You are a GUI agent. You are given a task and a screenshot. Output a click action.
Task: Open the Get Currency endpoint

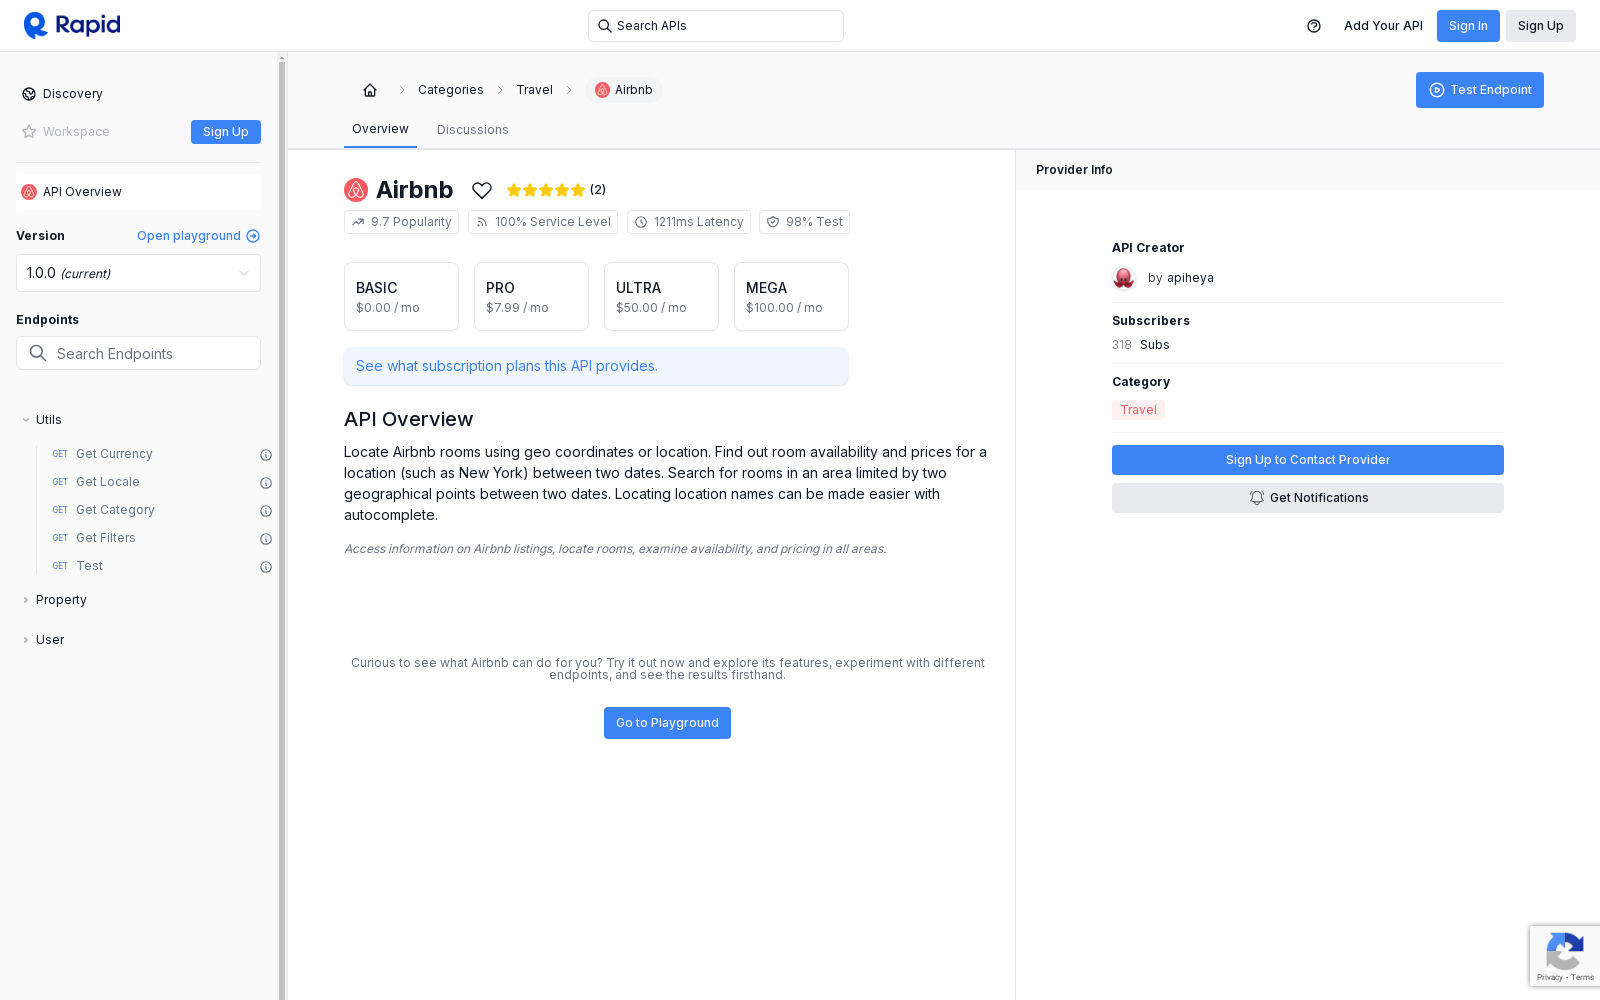coord(114,454)
